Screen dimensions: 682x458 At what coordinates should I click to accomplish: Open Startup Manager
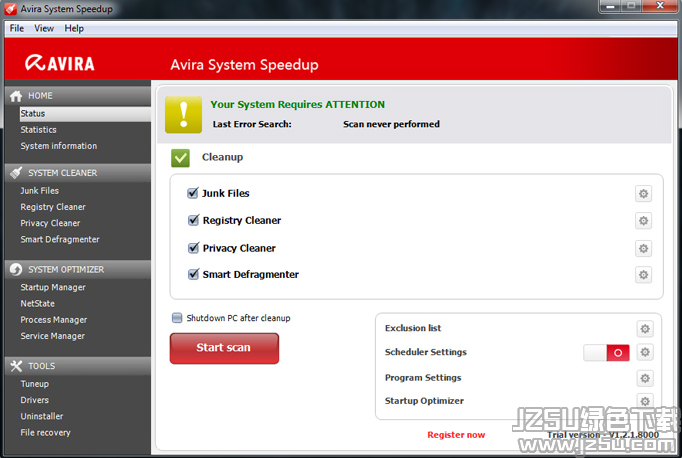(x=53, y=288)
